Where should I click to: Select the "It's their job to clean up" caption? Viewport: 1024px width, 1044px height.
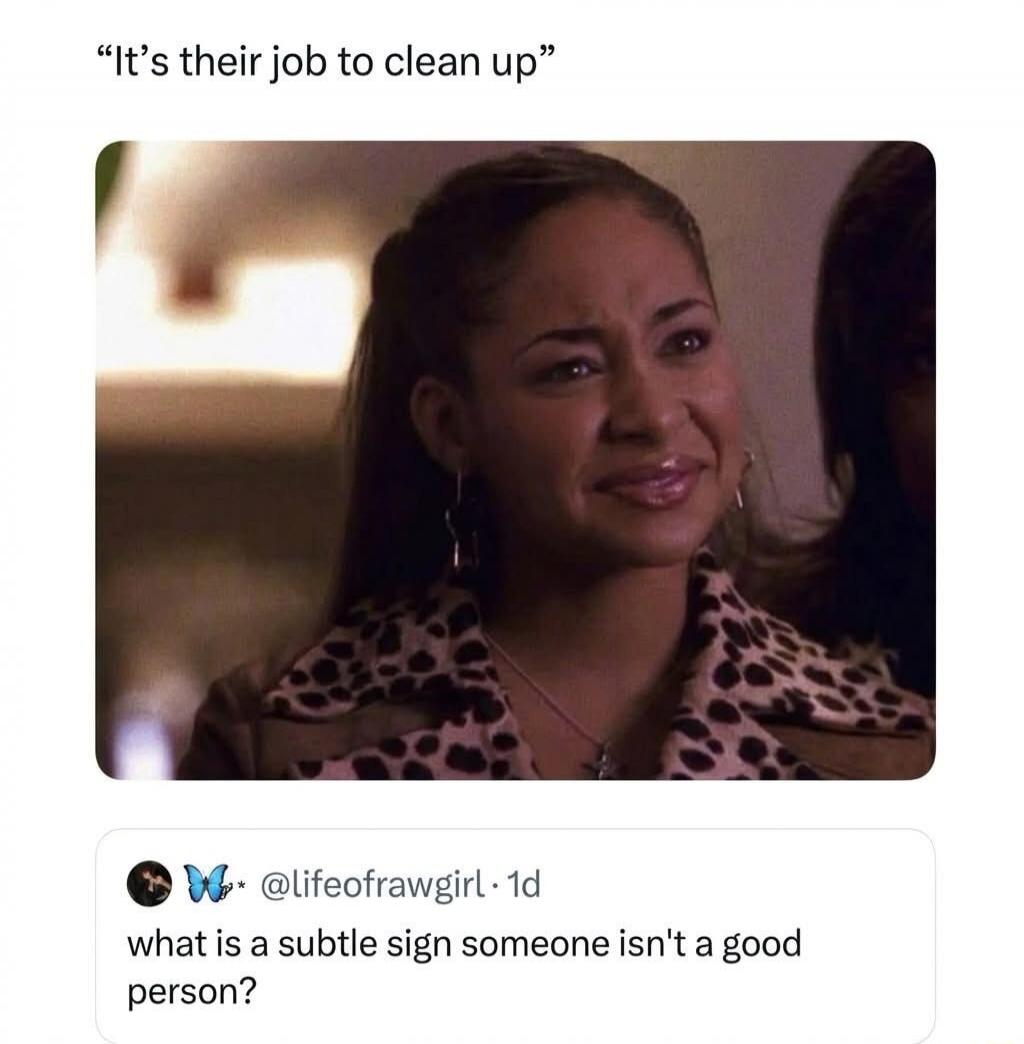326,65
